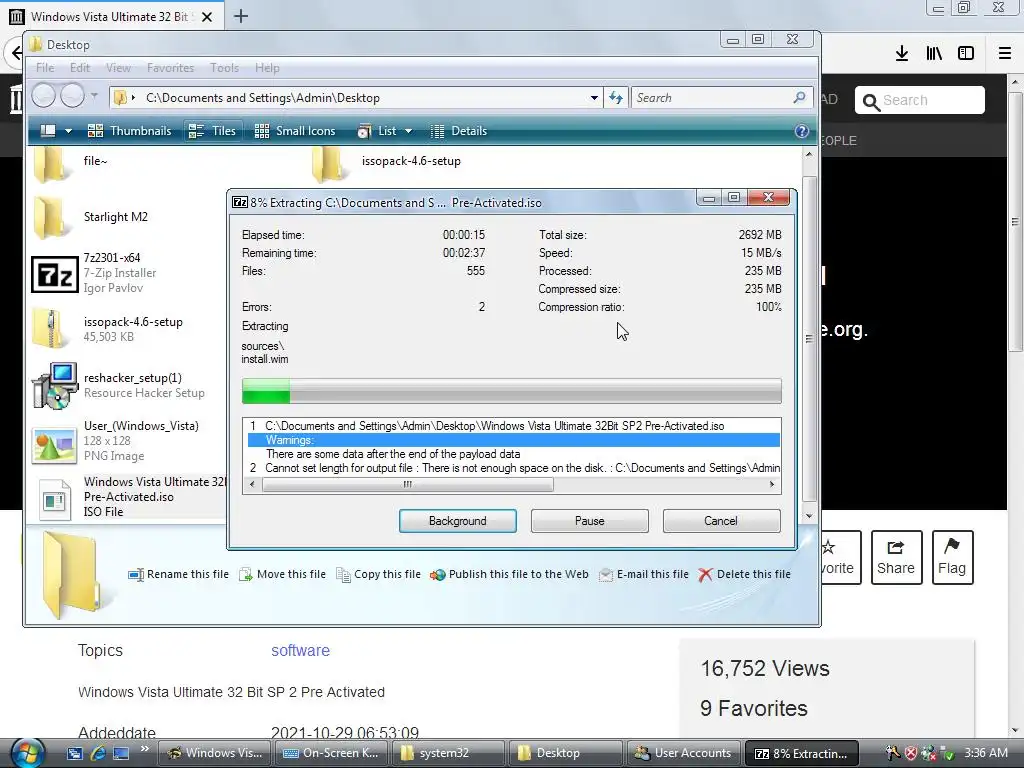Expand the address bar history dropdown
Viewport: 1024px width, 768px height.
[594, 98]
